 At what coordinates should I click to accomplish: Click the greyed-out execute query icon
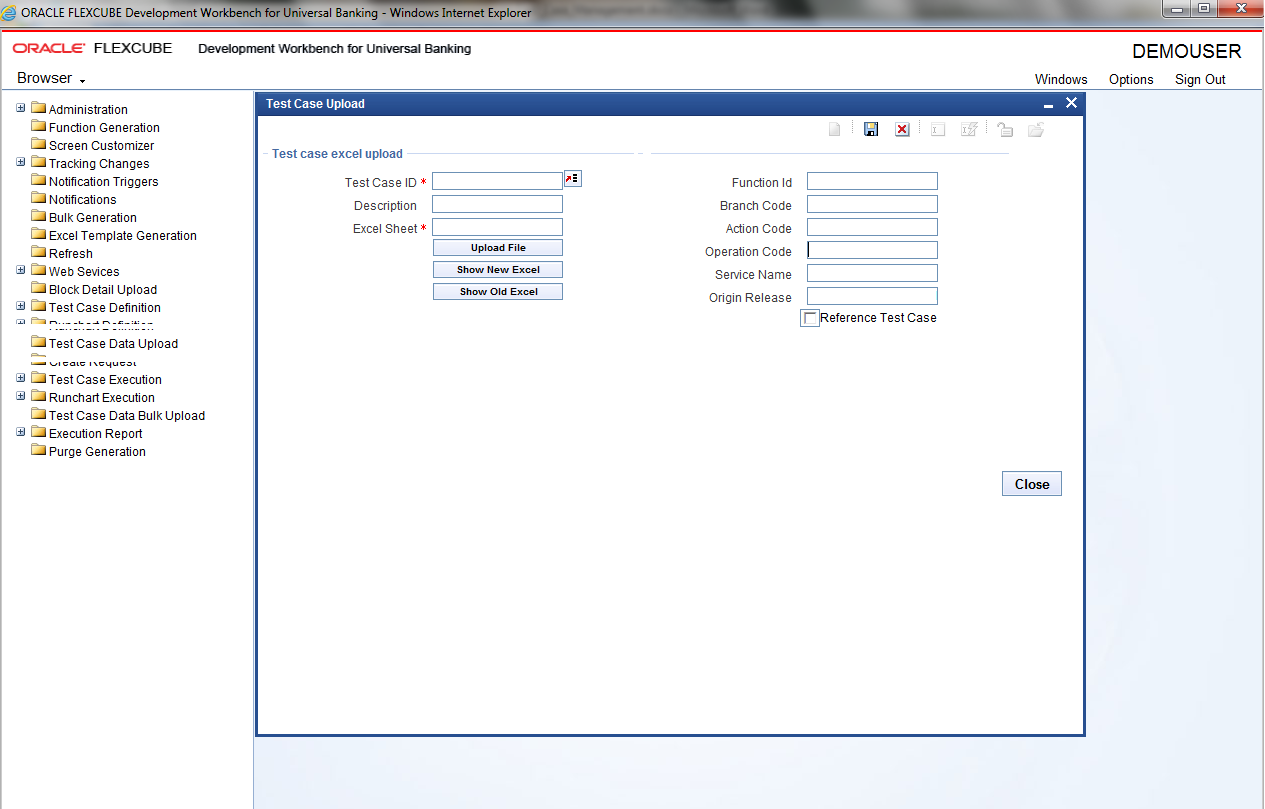pyautogui.click(x=968, y=129)
